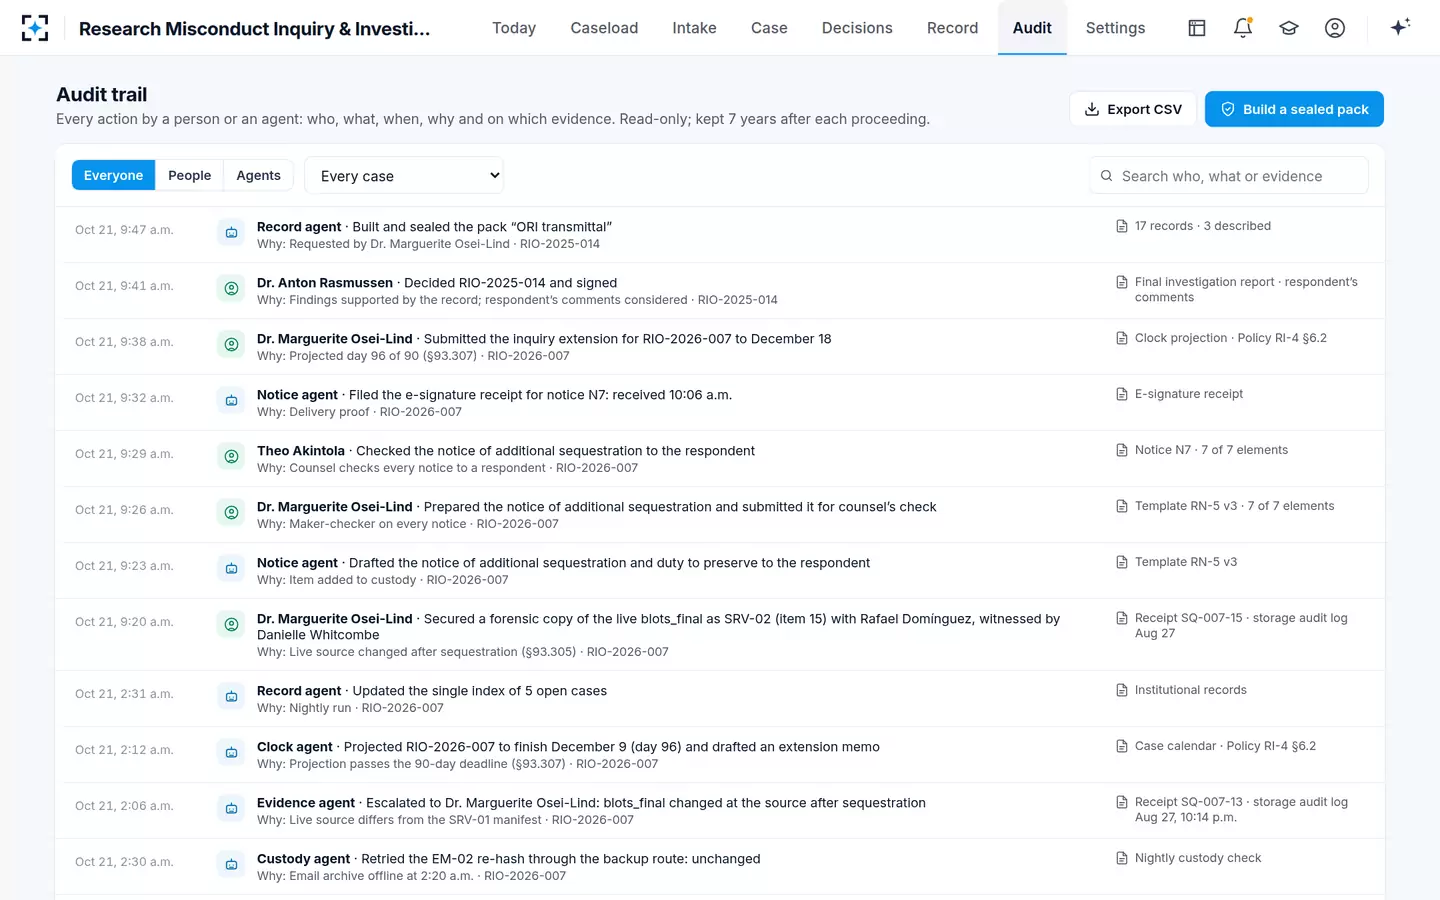Open the Intake tab

(x=694, y=28)
